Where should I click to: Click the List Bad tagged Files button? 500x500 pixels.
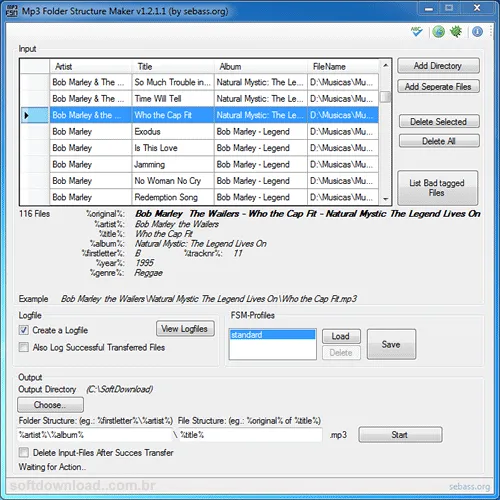coord(437,188)
